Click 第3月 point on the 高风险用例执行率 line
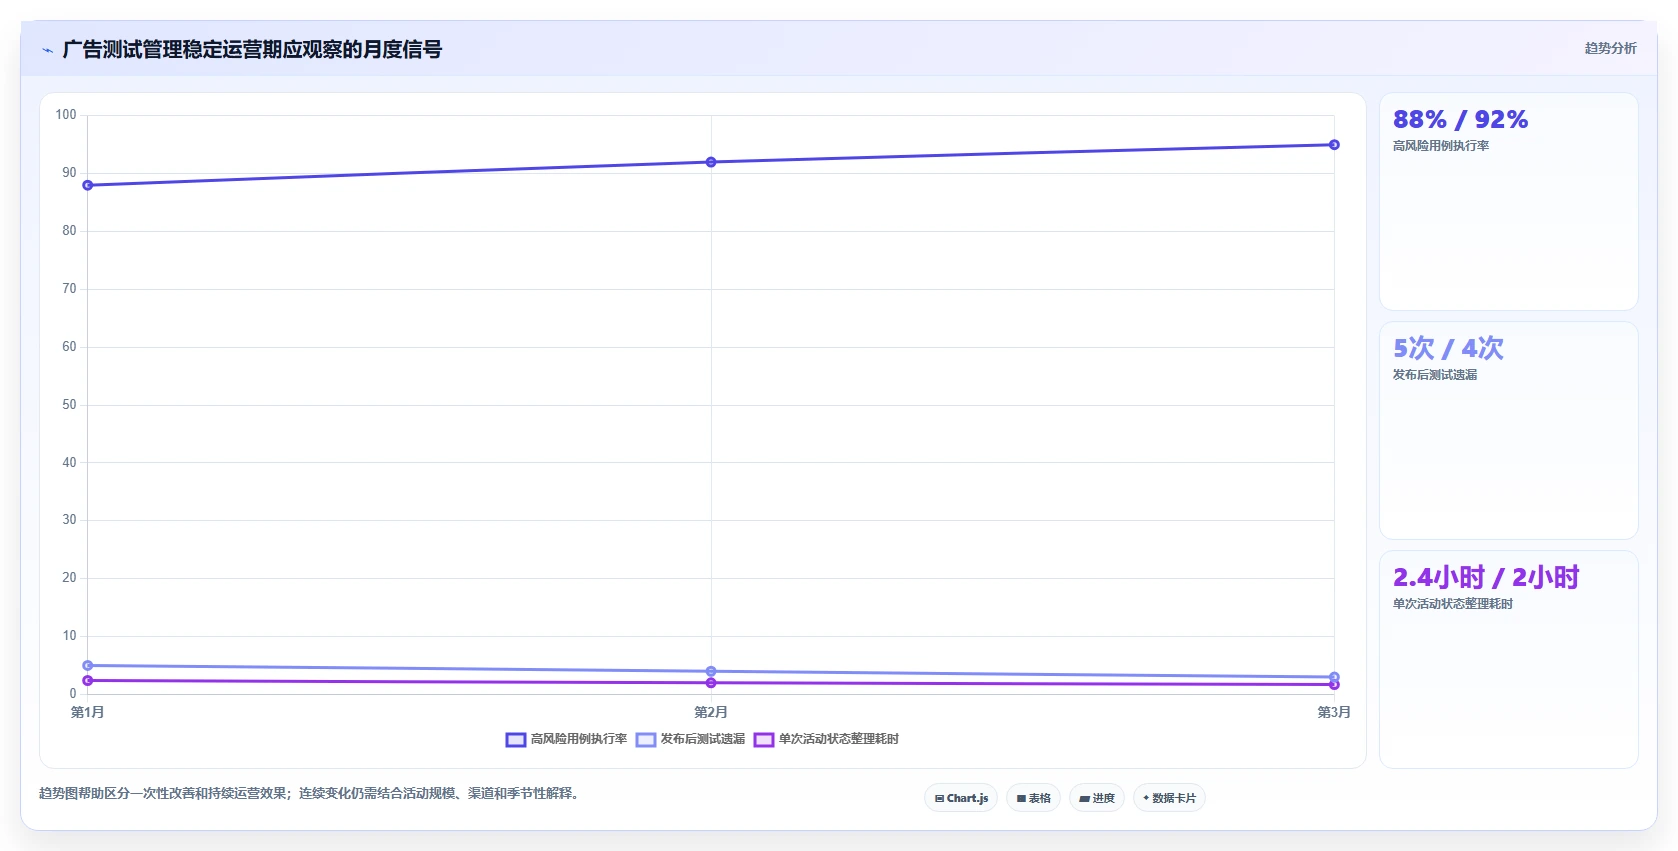This screenshot has width=1678, height=851. (1334, 145)
